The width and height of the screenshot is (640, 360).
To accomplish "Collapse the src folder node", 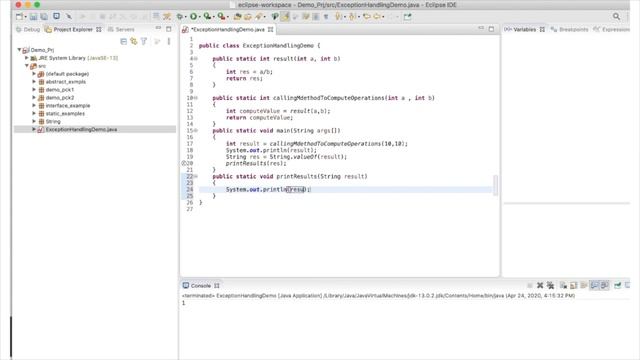I will point(27,66).
